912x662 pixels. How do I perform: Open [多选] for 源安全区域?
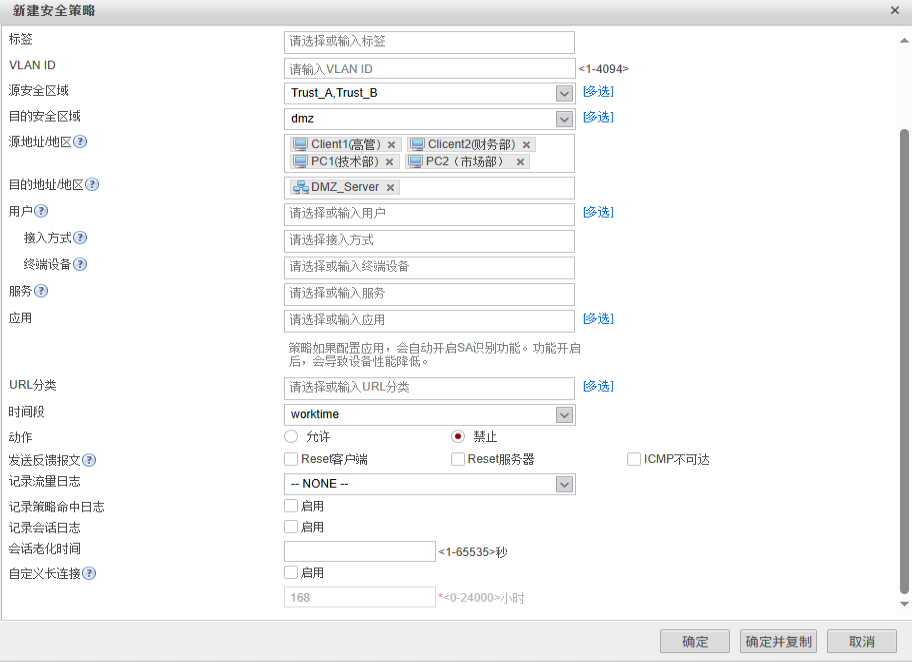pyautogui.click(x=598, y=91)
